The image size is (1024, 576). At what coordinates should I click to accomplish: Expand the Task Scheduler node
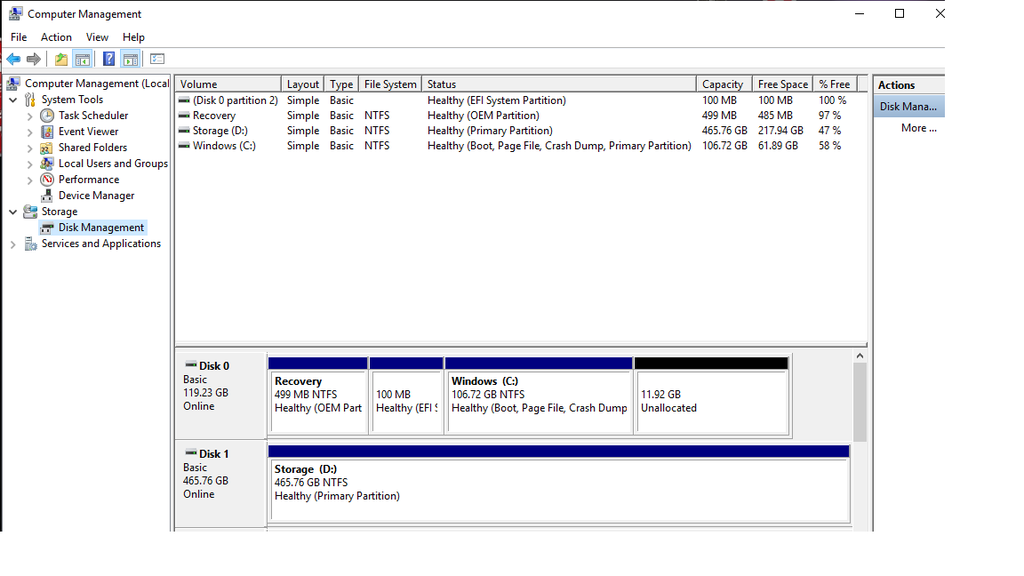pos(29,116)
